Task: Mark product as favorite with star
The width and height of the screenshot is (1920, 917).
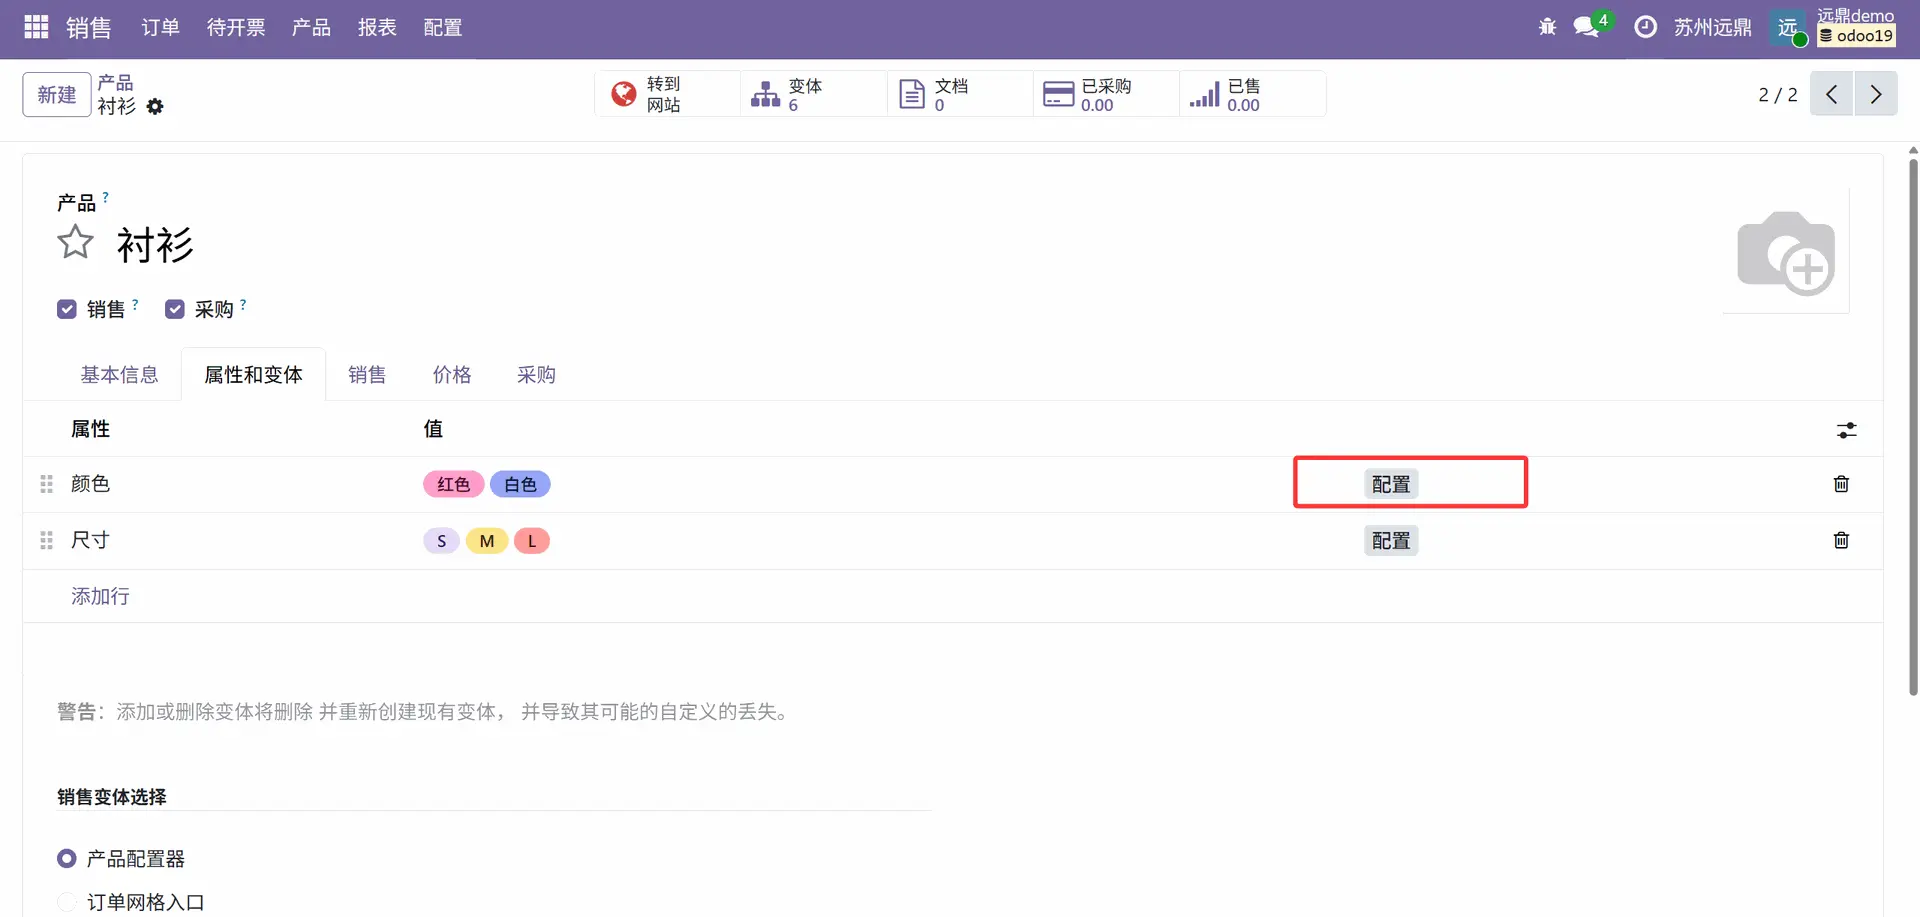Action: pyautogui.click(x=75, y=243)
